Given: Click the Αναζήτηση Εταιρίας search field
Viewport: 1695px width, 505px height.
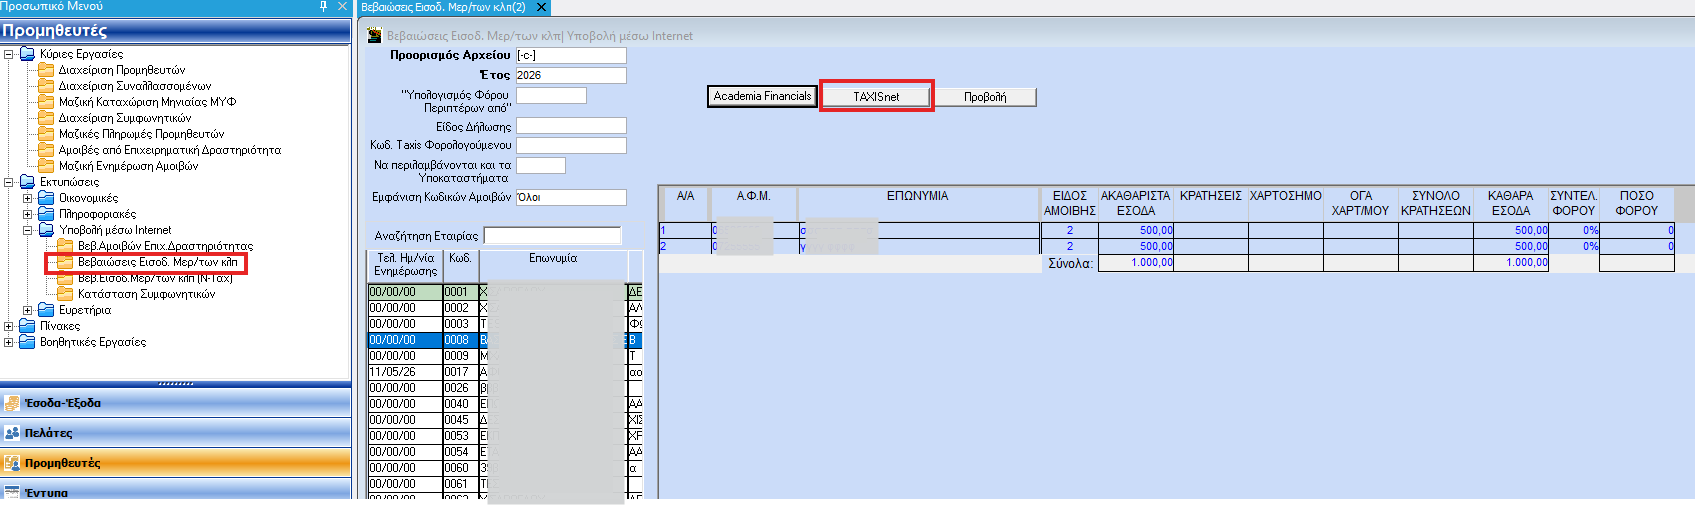Looking at the screenshot, I should (552, 235).
